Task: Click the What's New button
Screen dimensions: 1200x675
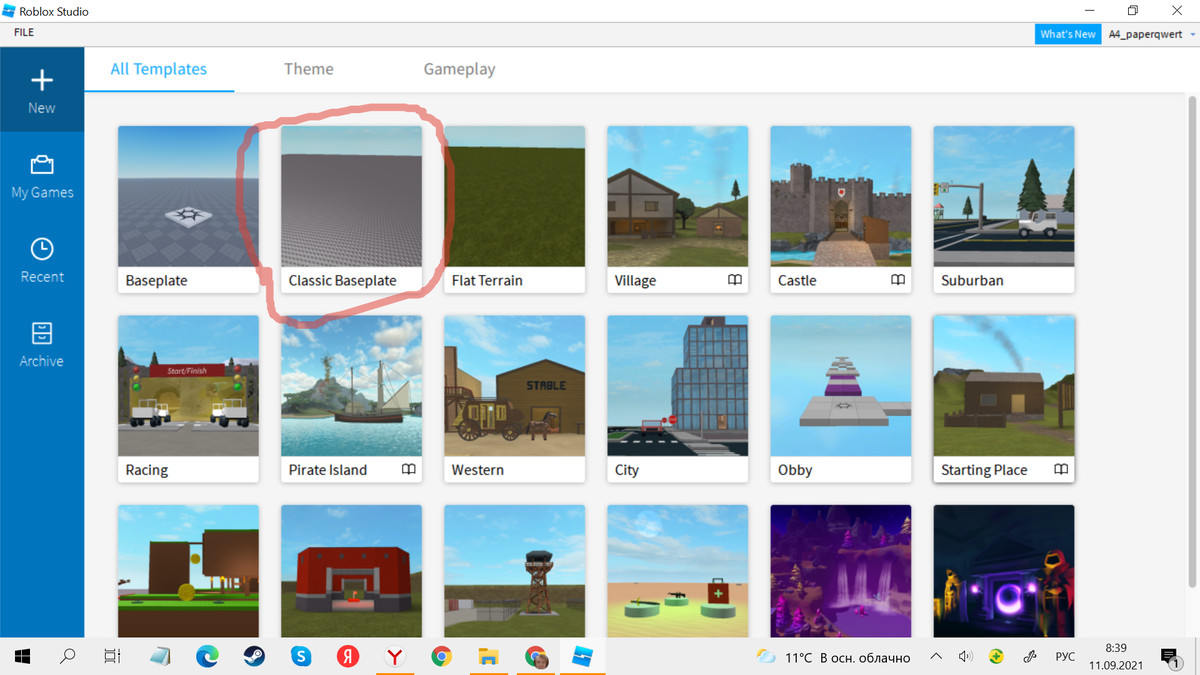Action: pyautogui.click(x=1067, y=33)
